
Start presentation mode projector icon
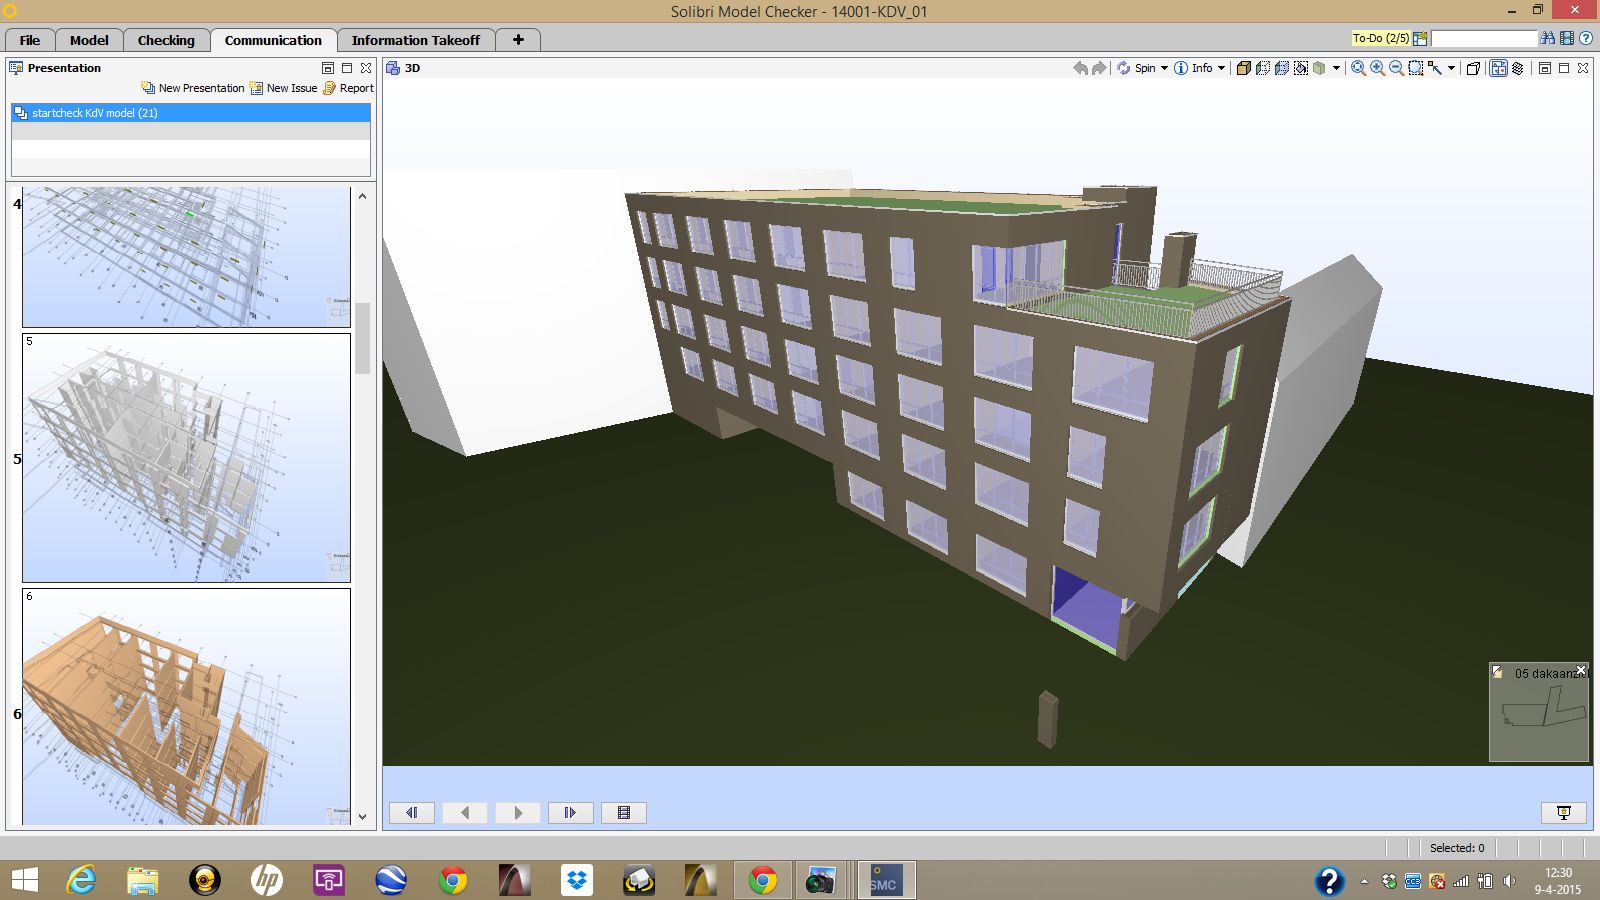click(1564, 813)
